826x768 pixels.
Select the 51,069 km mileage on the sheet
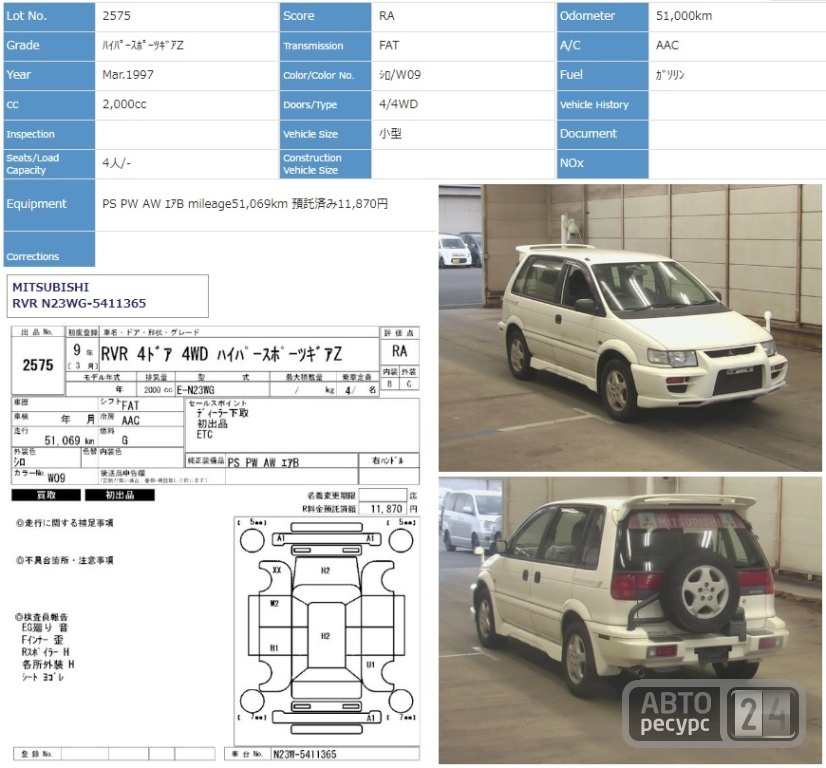click(70, 440)
